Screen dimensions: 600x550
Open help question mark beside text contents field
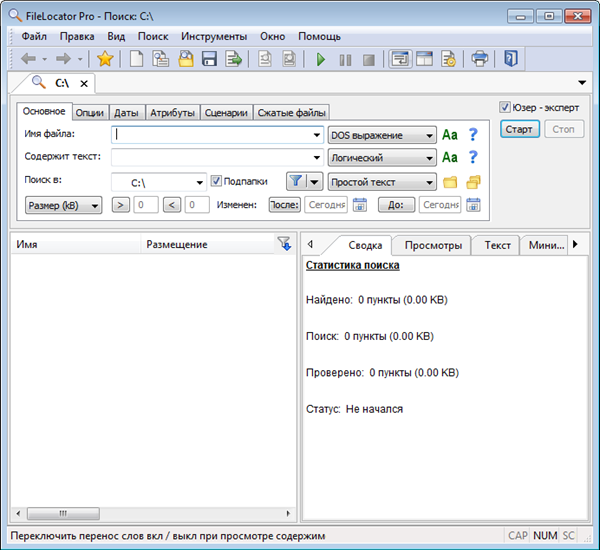click(473, 157)
